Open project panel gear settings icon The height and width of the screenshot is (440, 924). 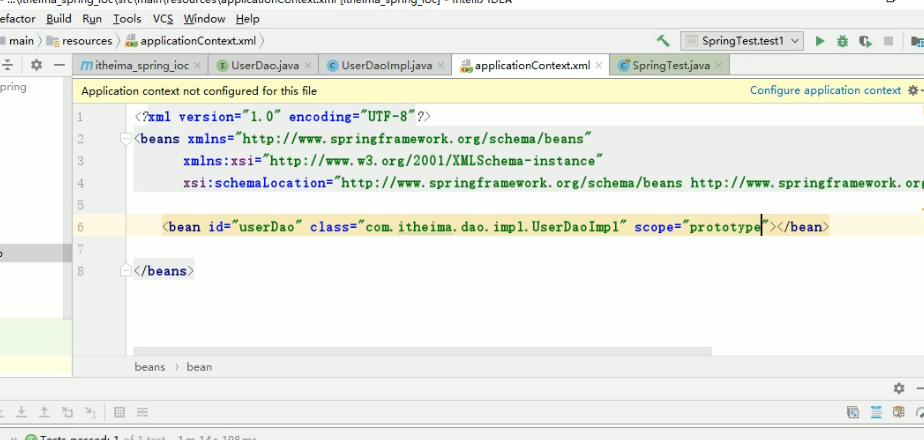click(37, 65)
